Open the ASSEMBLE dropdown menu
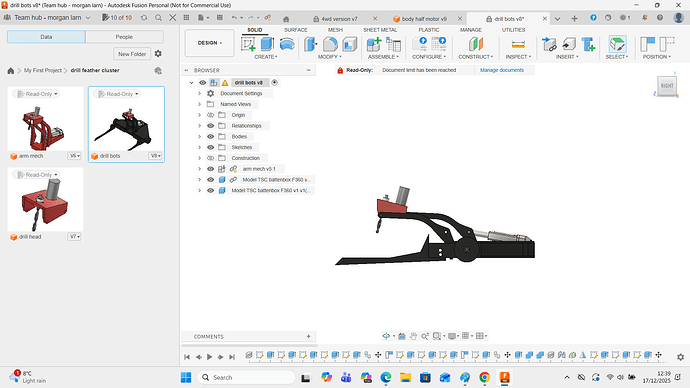Image resolution: width=690 pixels, height=388 pixels. click(383, 57)
